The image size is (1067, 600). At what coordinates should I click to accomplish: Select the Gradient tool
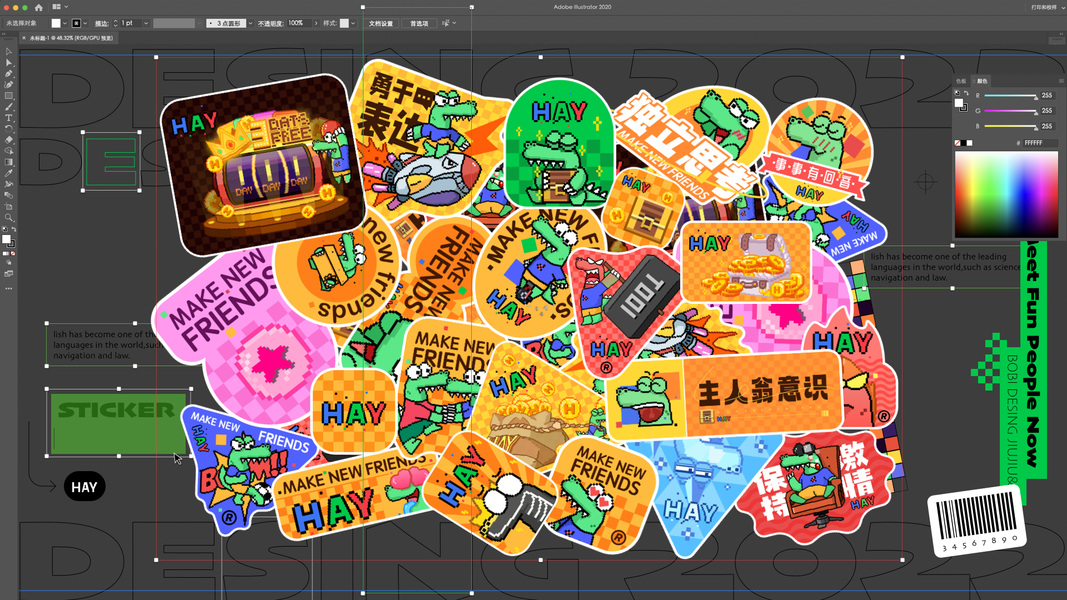9,162
